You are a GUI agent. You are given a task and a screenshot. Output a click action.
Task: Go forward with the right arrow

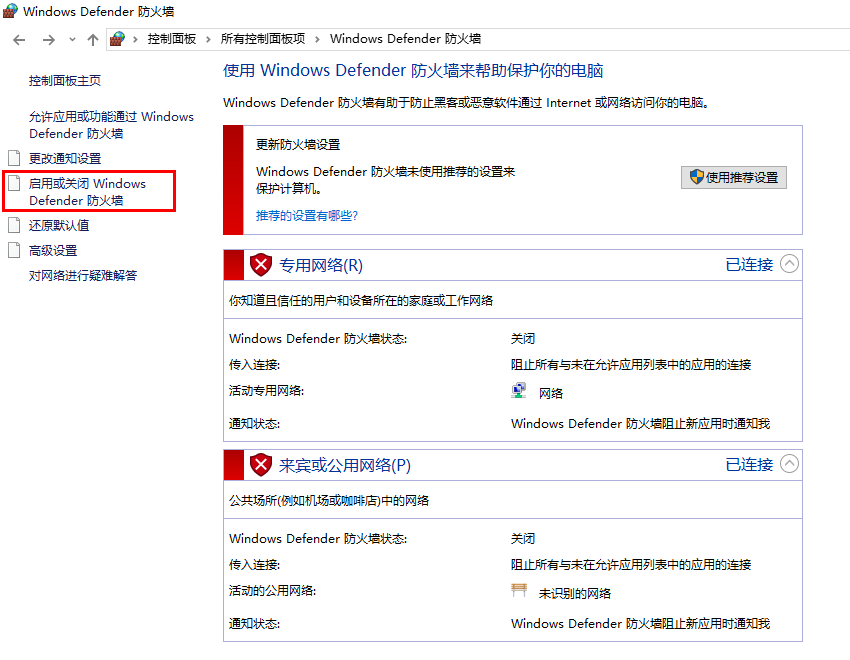click(49, 40)
